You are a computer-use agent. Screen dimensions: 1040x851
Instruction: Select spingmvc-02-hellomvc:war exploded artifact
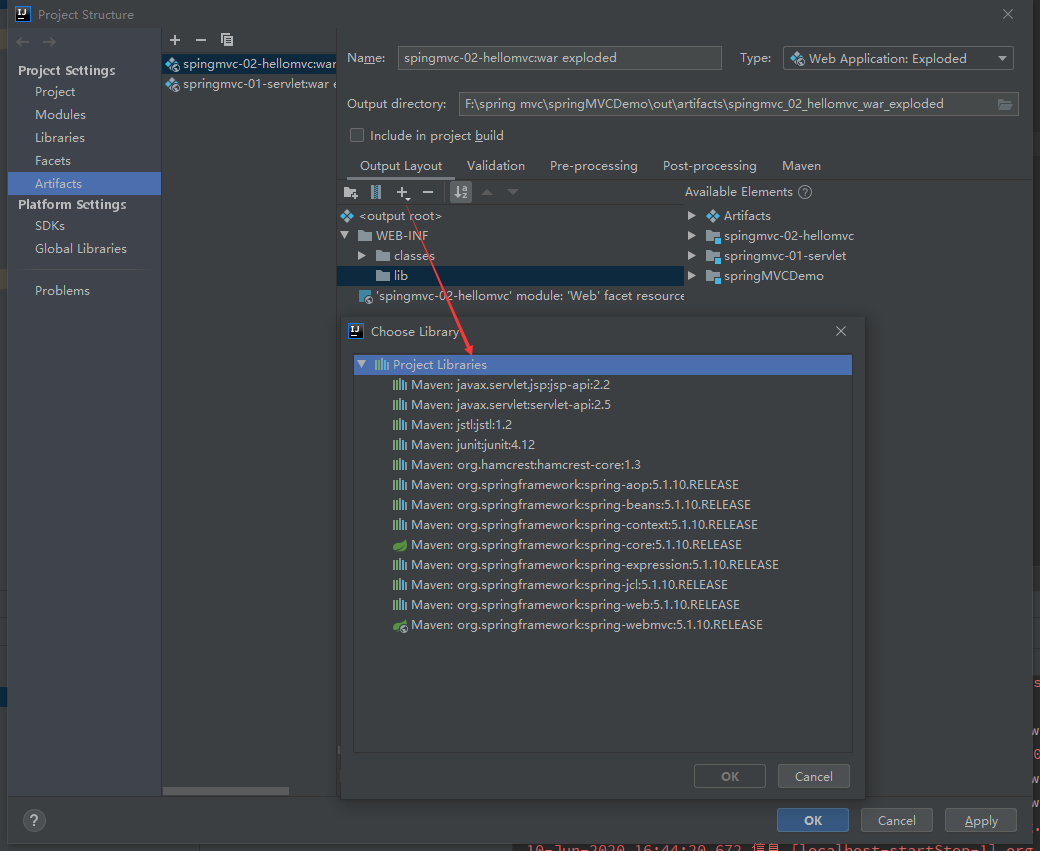tap(250, 64)
